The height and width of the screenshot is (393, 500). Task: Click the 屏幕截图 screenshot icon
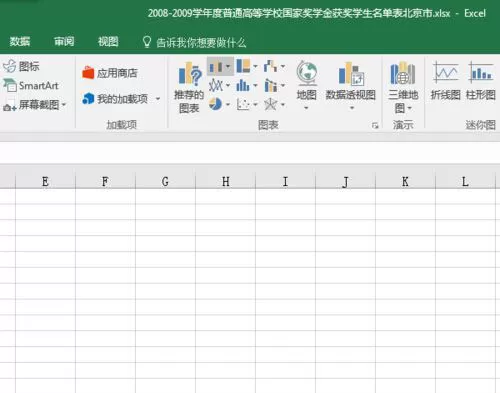pyautogui.click(x=9, y=105)
